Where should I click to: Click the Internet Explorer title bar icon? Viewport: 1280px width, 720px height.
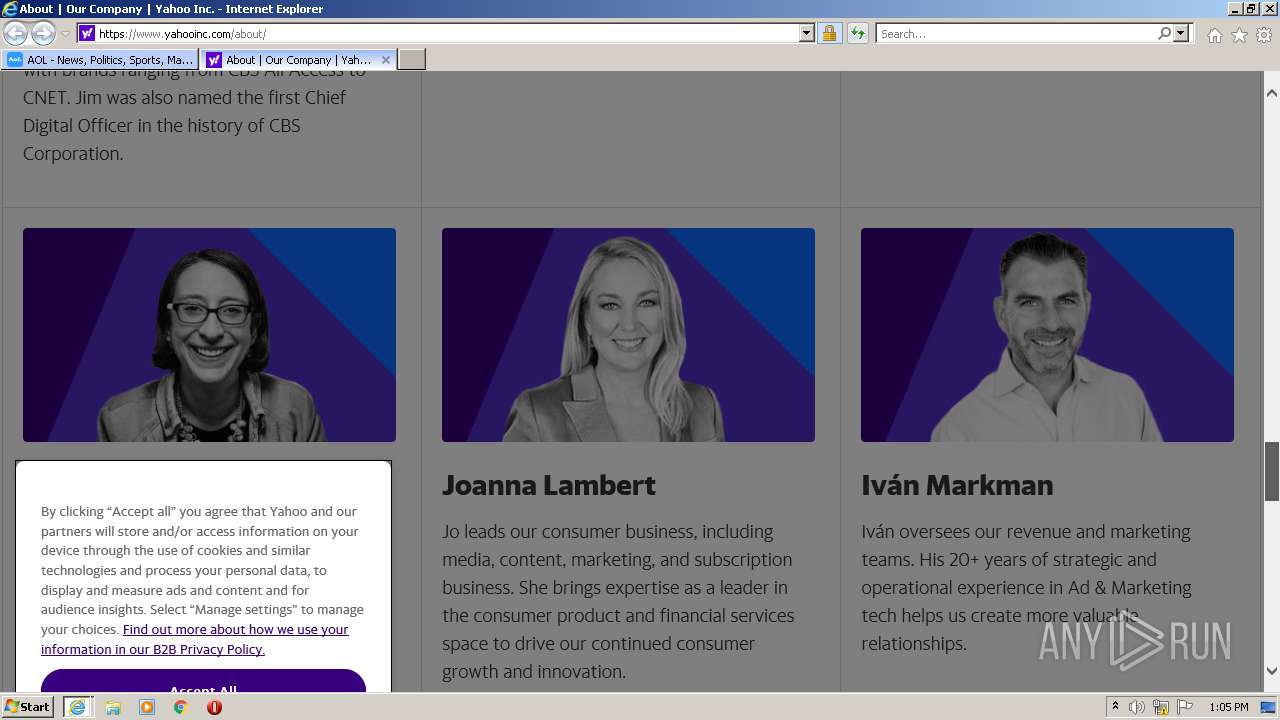point(10,9)
